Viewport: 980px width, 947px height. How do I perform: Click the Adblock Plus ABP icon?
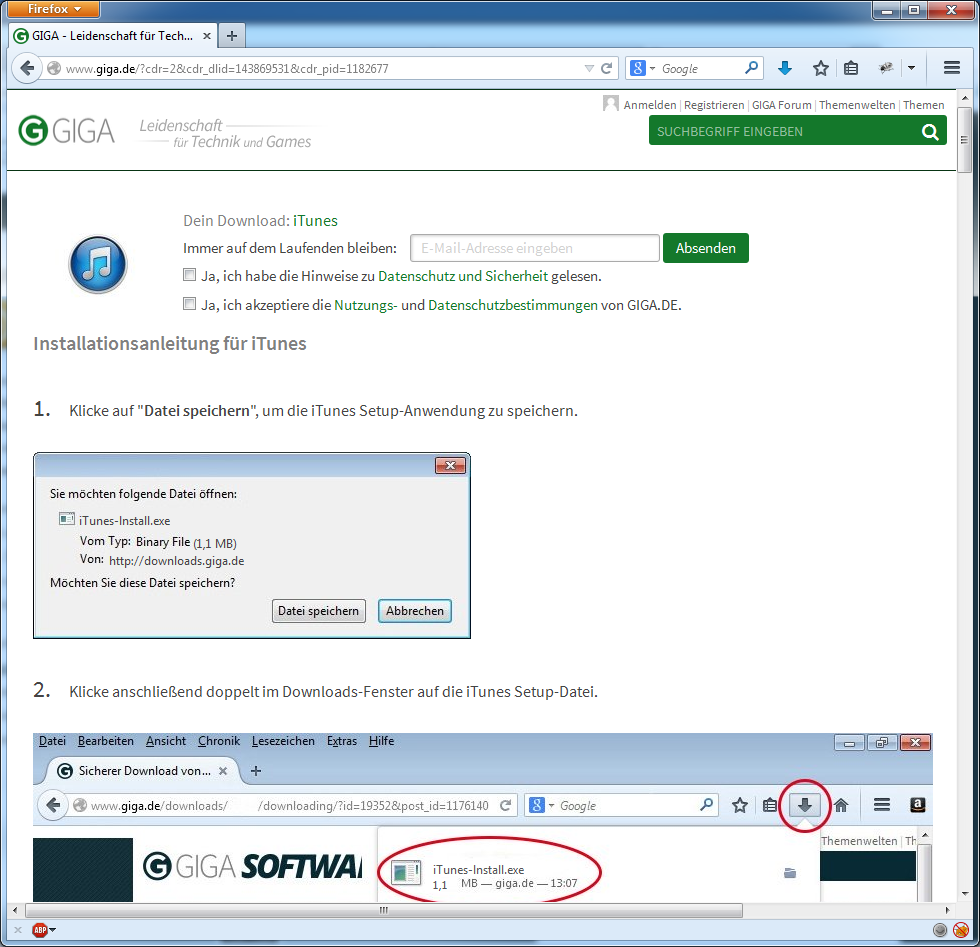click(40, 930)
